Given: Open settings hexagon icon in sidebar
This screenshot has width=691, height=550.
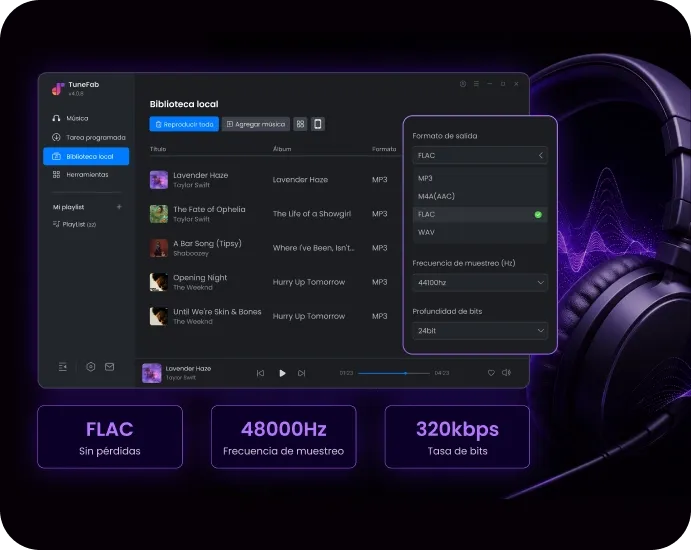Looking at the screenshot, I should click(91, 367).
